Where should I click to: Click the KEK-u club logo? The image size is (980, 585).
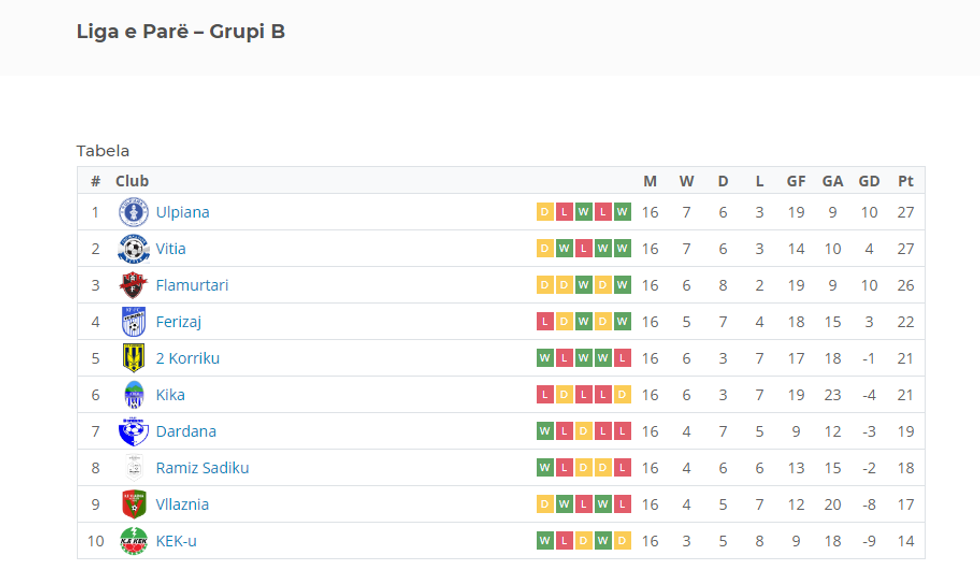point(133,541)
